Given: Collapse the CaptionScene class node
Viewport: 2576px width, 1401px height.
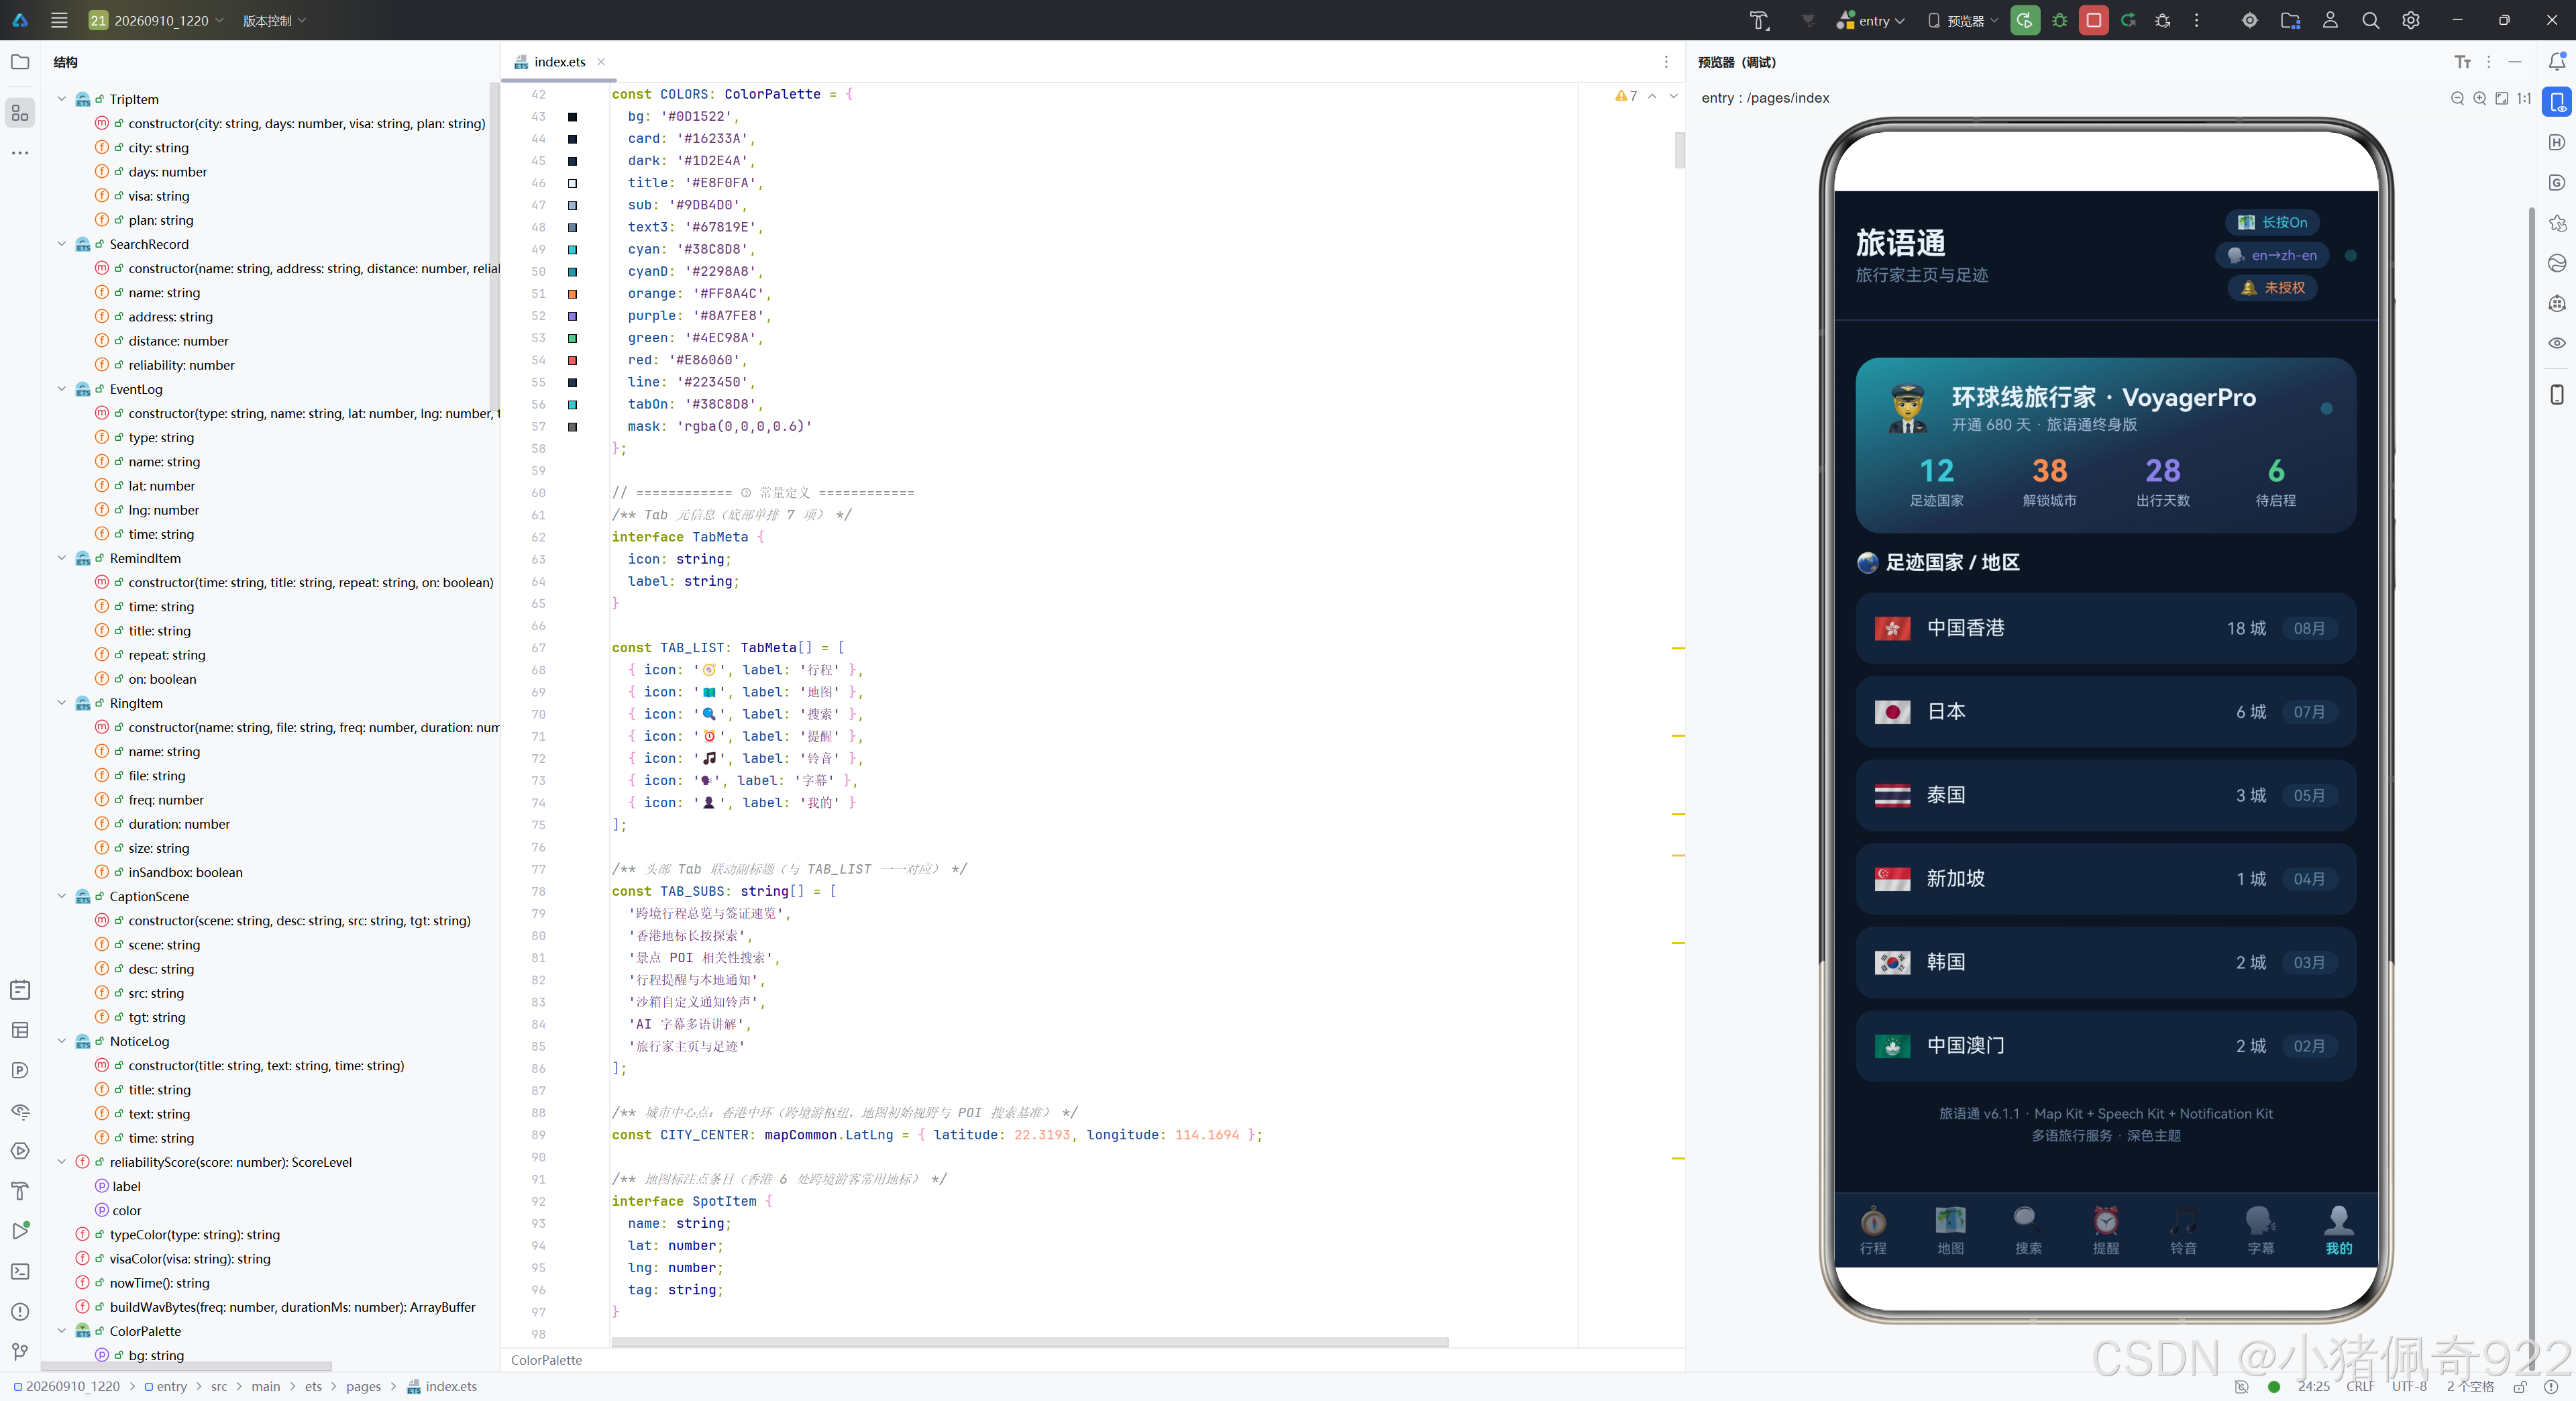Looking at the screenshot, I should 61,896.
